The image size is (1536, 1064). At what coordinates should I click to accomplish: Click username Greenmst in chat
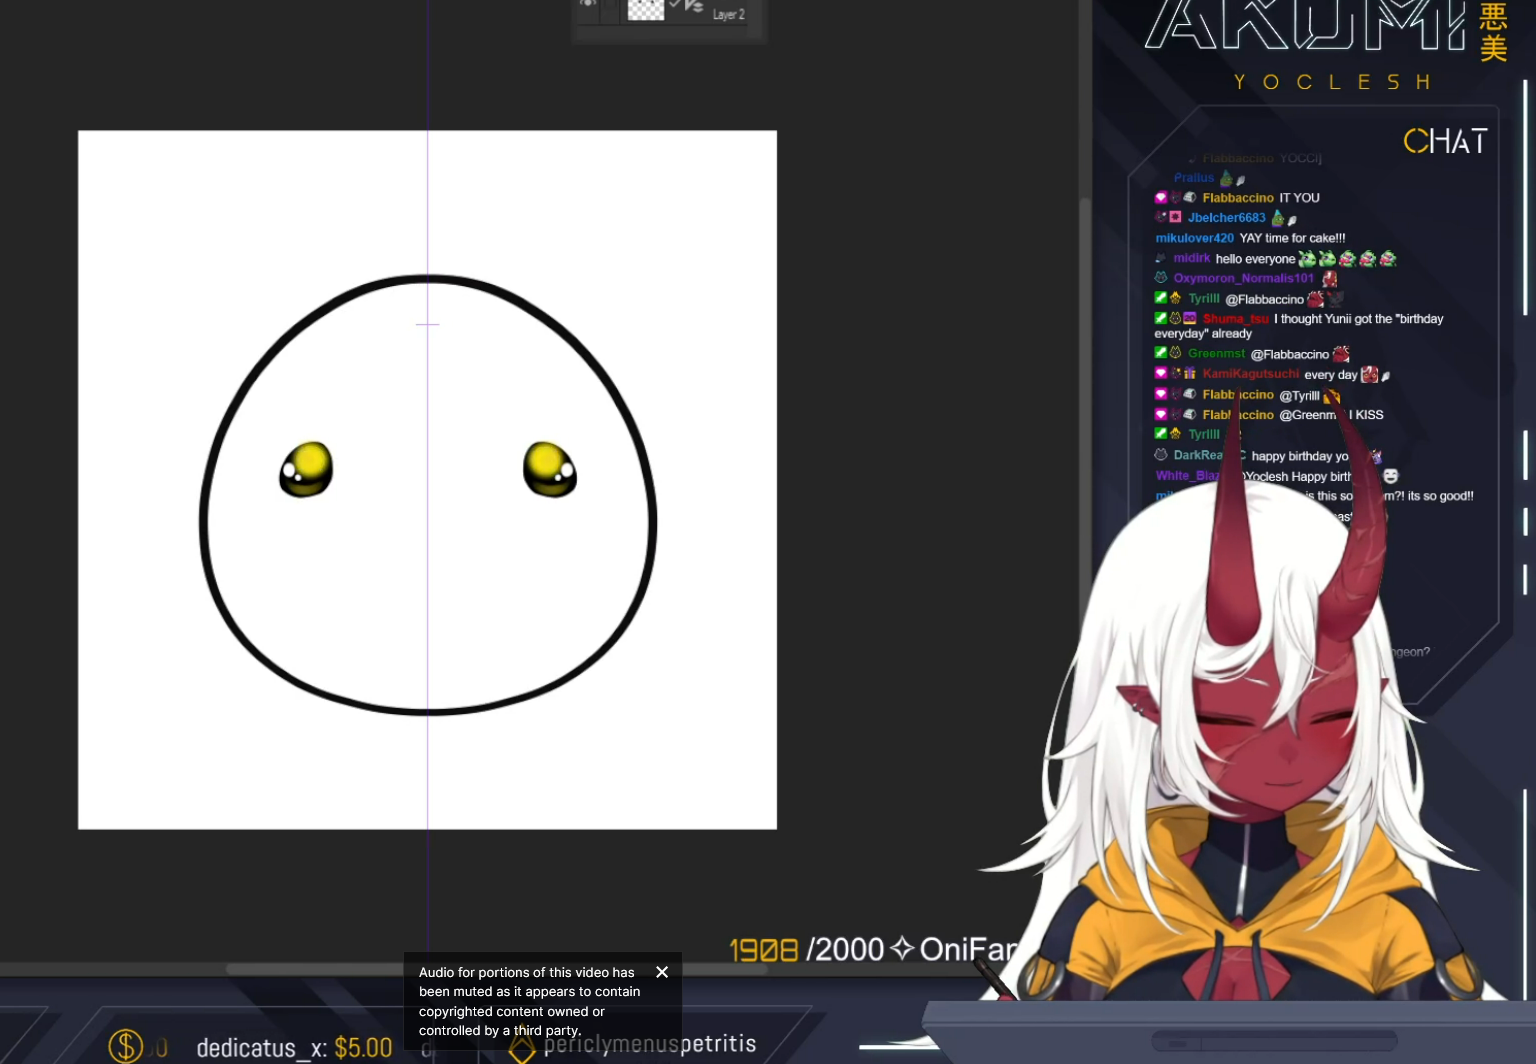(1216, 354)
